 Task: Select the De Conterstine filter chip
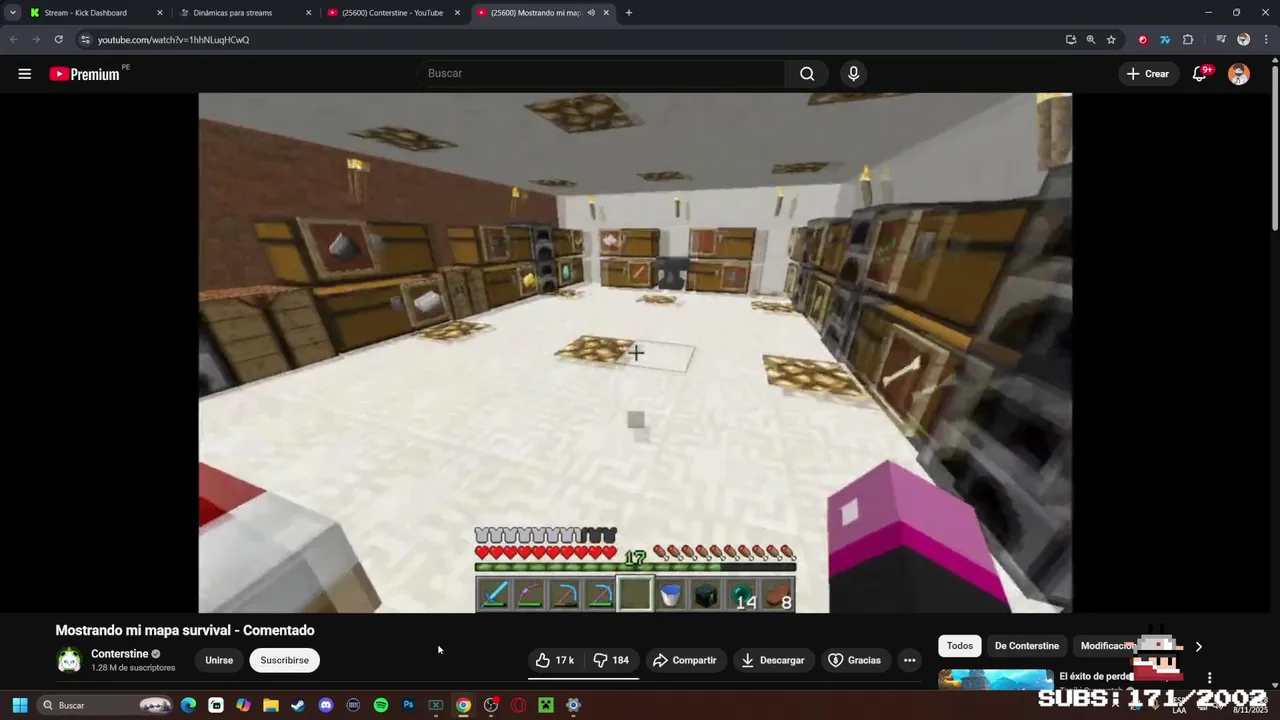(1027, 646)
